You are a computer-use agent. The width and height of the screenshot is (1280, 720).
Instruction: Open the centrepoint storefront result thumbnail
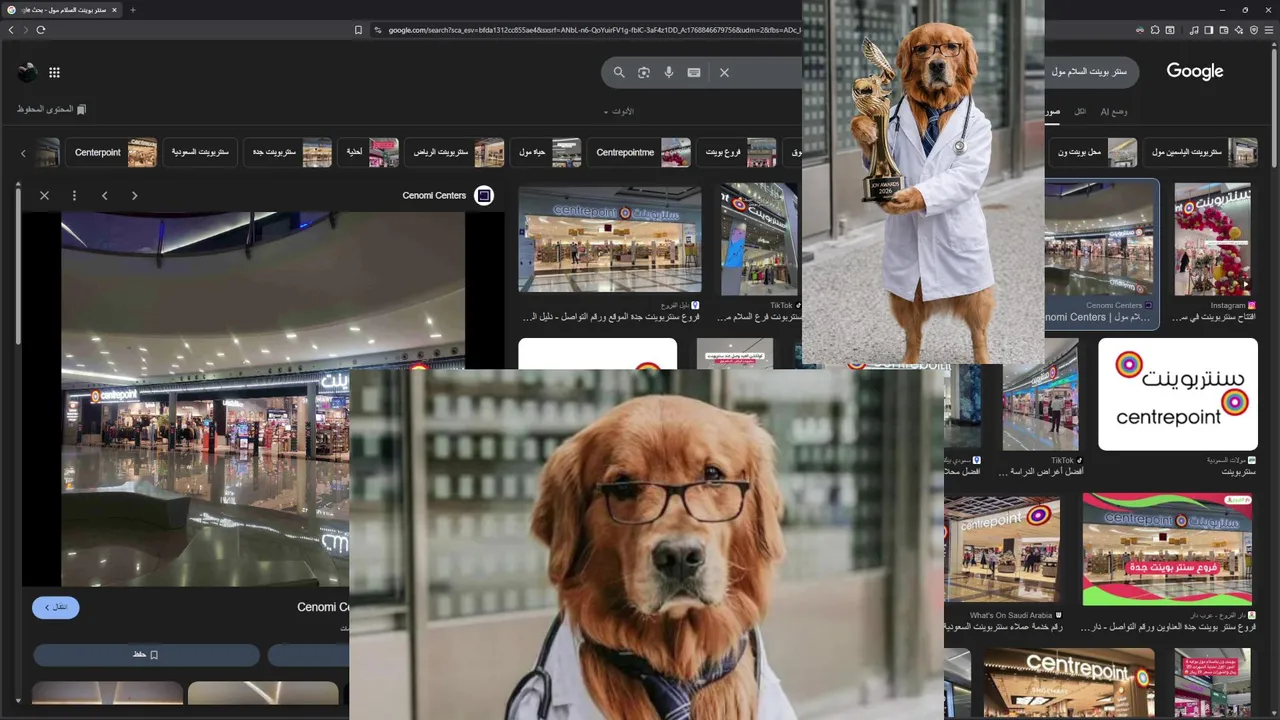610,238
